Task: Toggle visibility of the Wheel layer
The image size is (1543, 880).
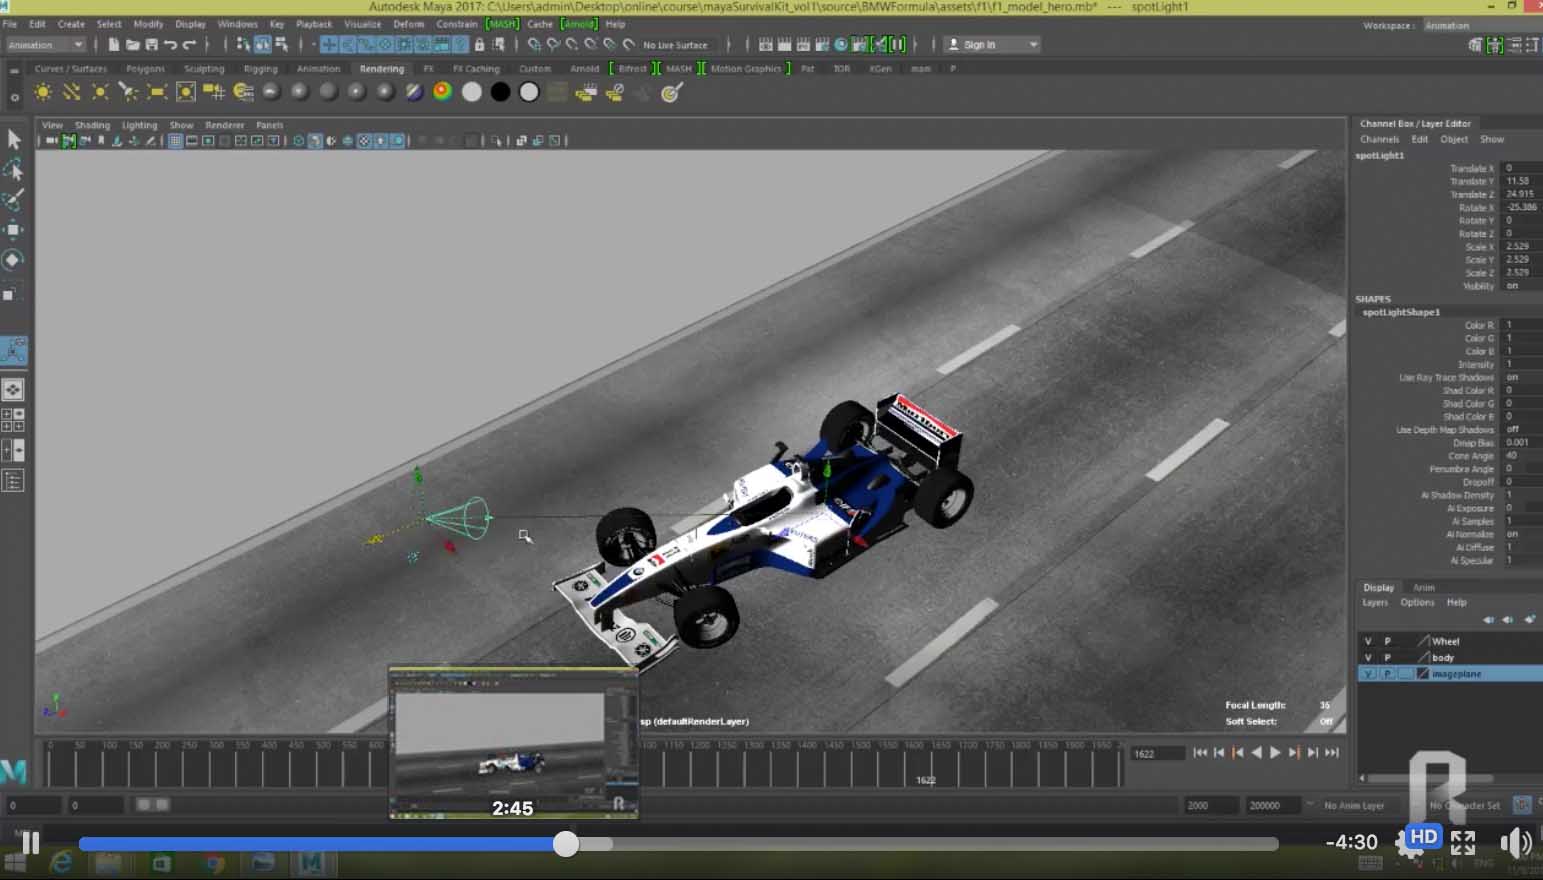Action: (1368, 641)
